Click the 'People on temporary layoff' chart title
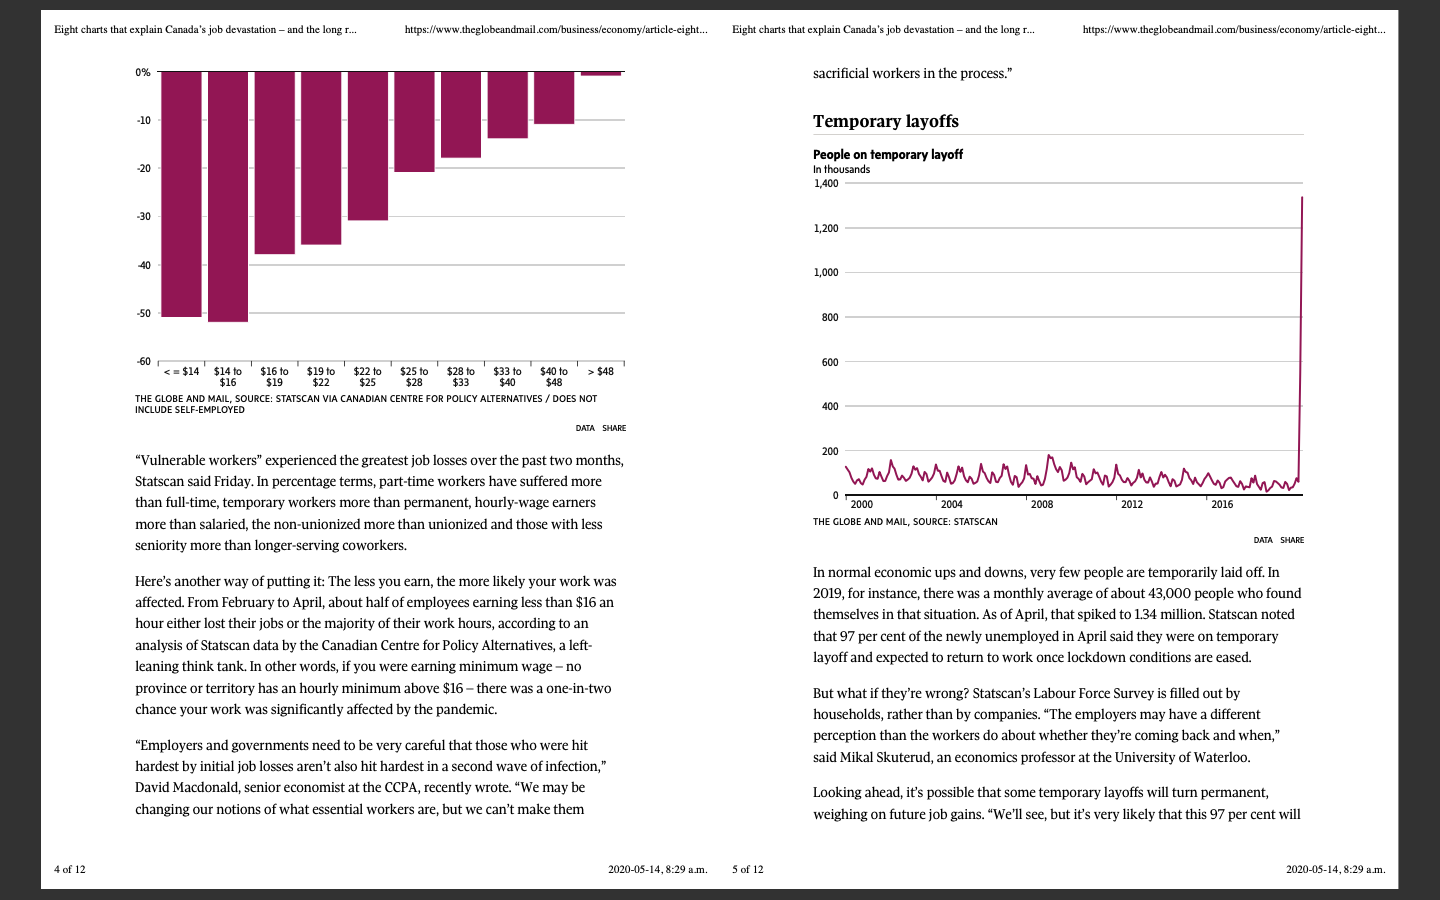This screenshot has height=900, width=1440. [x=888, y=154]
